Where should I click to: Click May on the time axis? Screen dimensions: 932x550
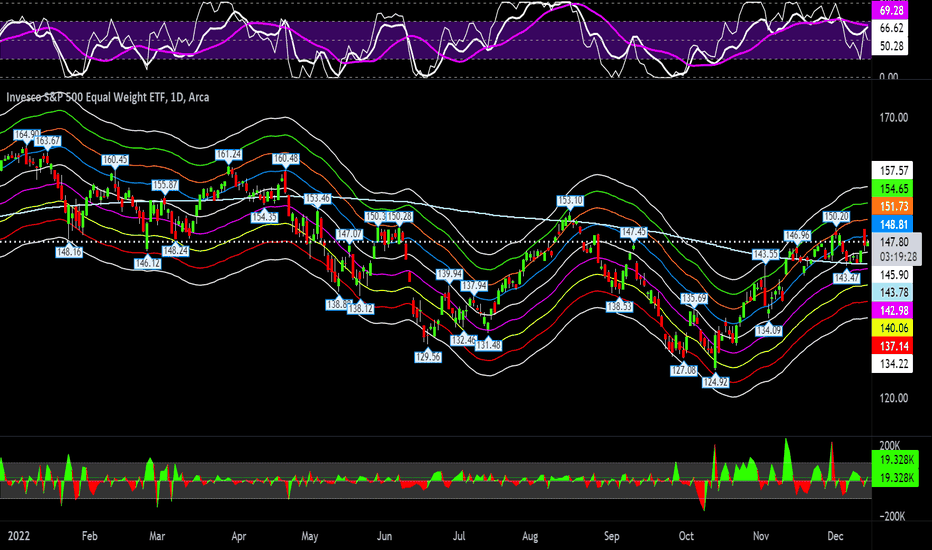point(310,536)
